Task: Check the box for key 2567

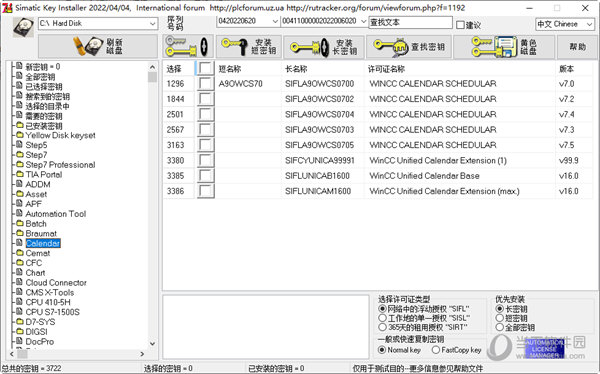Action: [205, 129]
